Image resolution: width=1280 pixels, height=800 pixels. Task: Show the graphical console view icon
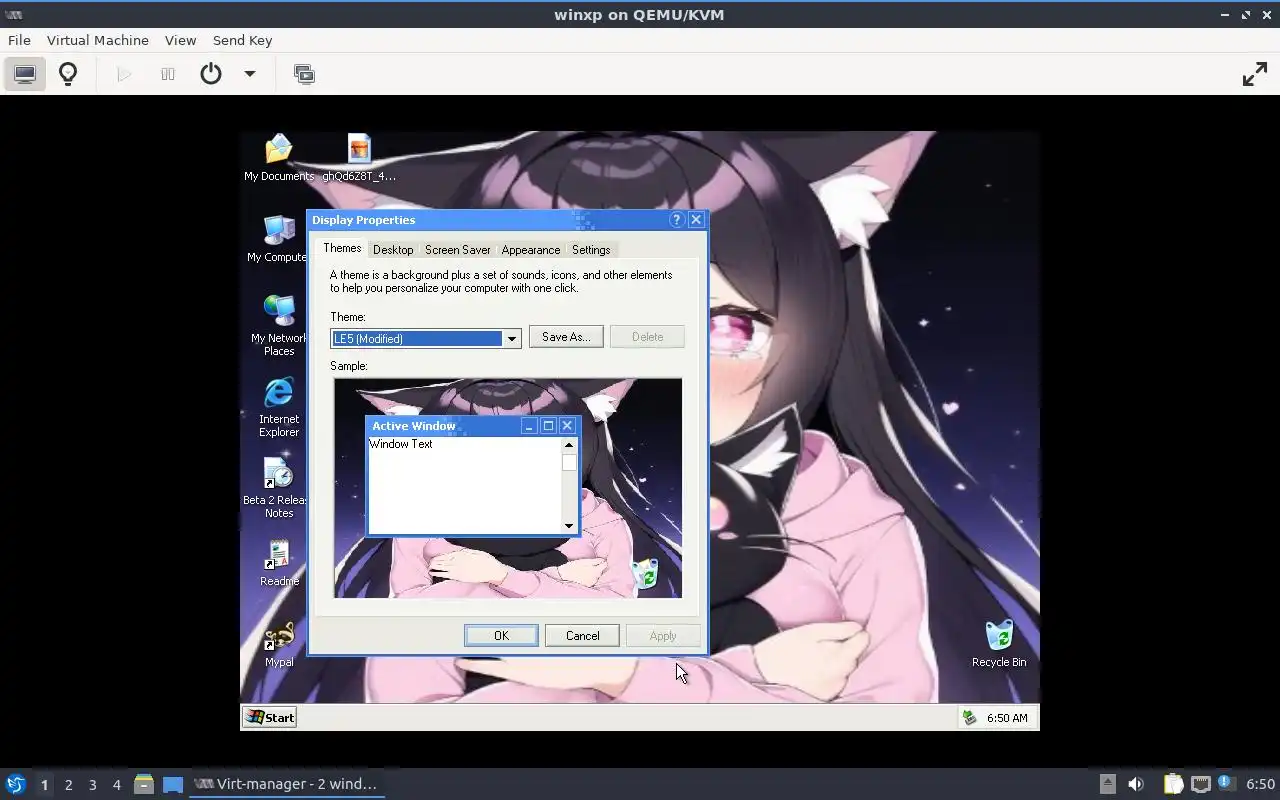coord(25,74)
